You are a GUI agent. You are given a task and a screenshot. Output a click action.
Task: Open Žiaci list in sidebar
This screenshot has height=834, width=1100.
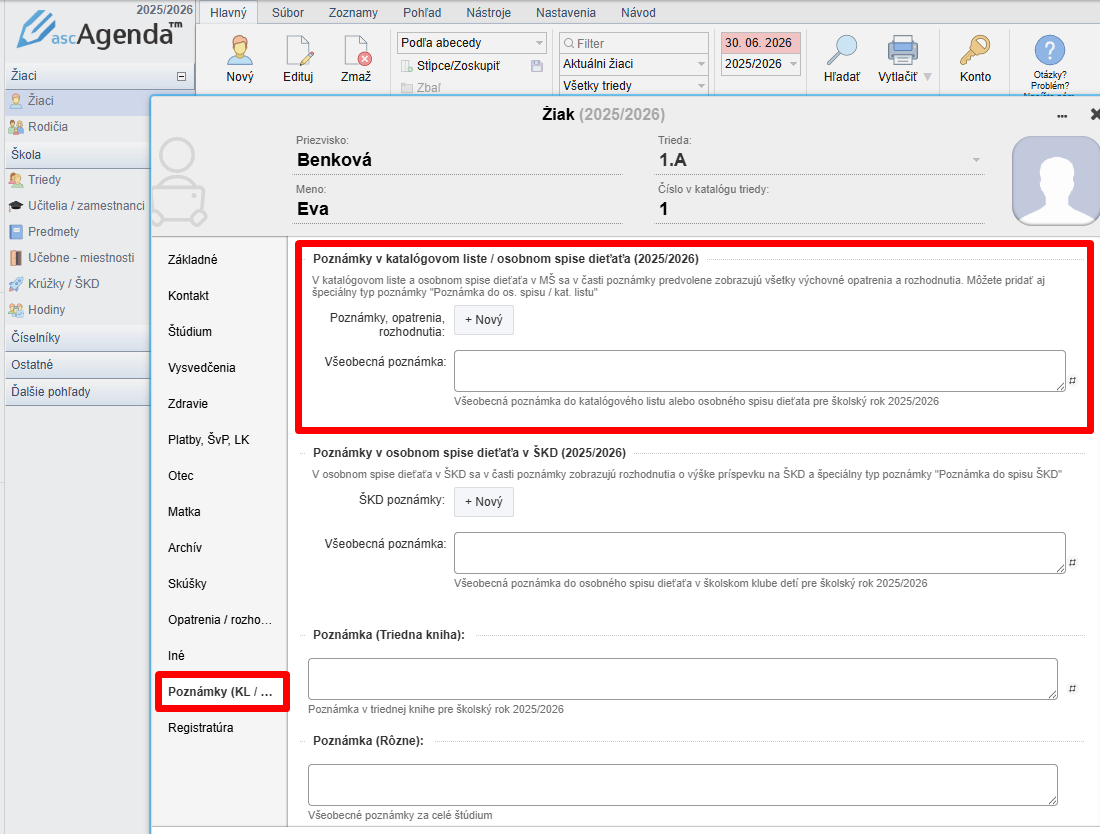(77, 101)
